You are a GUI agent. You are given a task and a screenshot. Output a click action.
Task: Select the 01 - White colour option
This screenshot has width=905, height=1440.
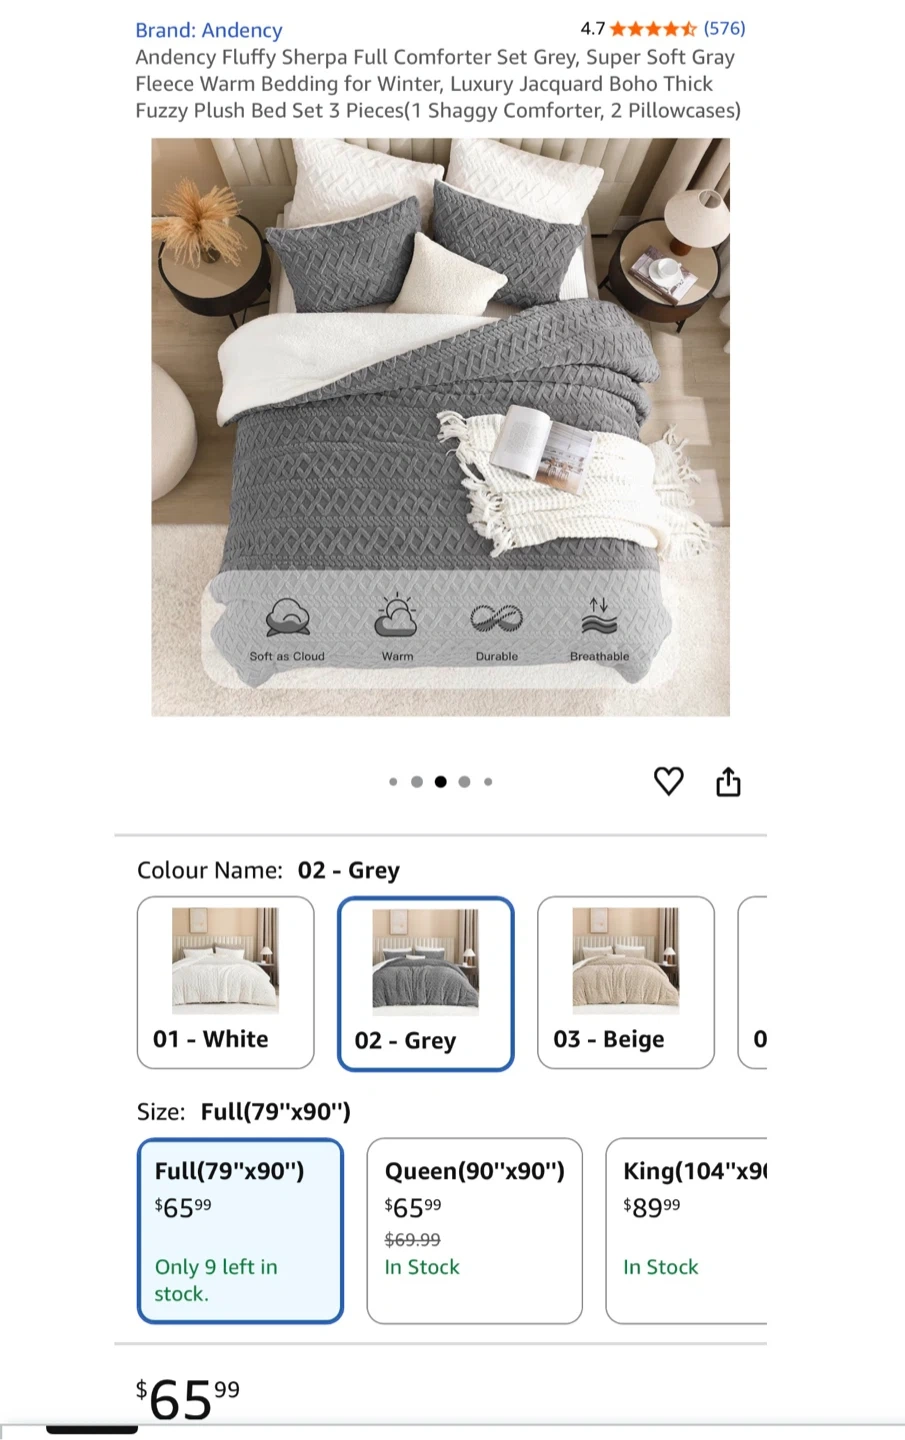226,982
